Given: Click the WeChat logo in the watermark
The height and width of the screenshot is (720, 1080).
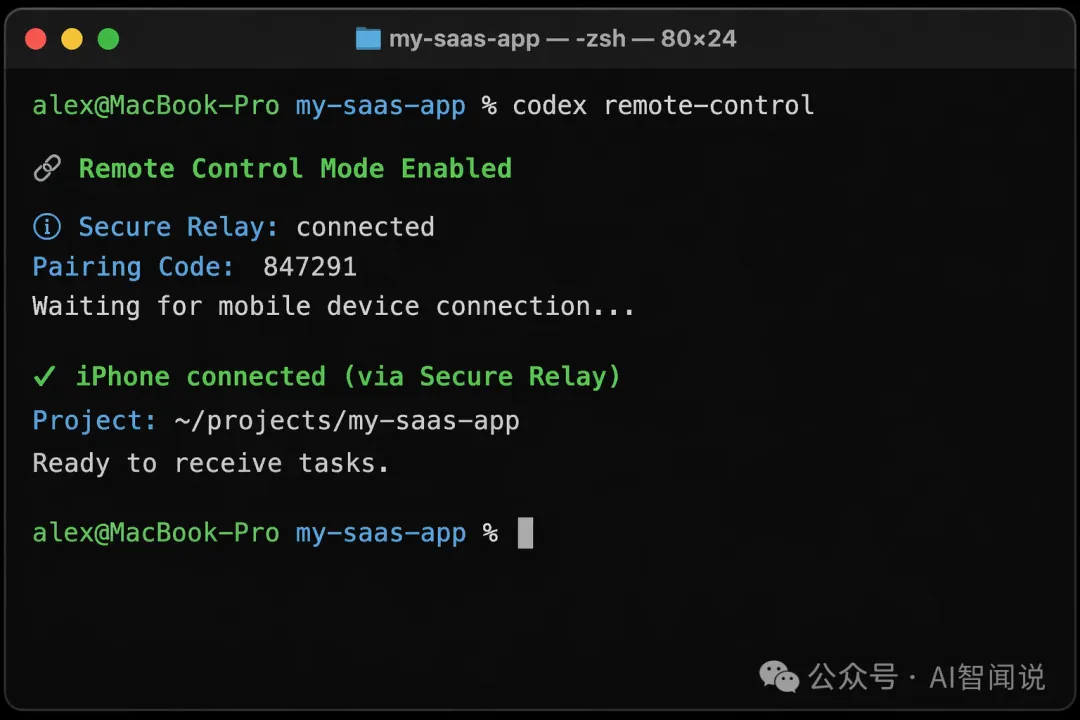Looking at the screenshot, I should coord(778,677).
